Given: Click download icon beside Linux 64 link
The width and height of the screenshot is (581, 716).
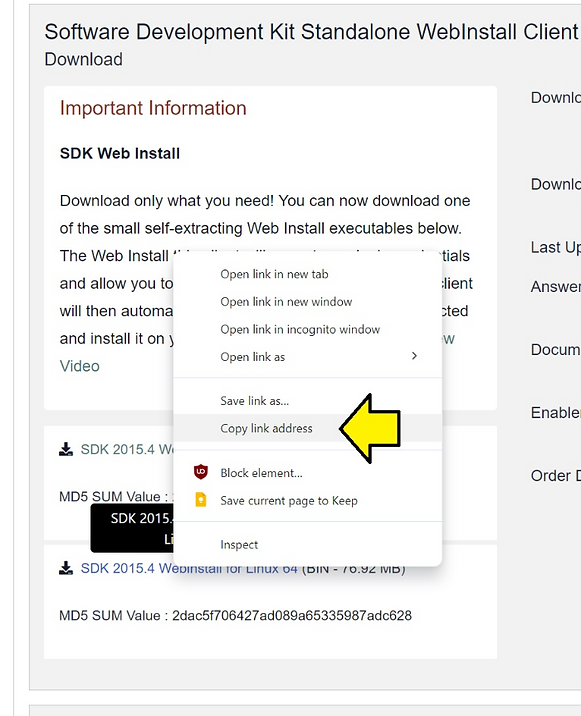Looking at the screenshot, I should (66, 568).
